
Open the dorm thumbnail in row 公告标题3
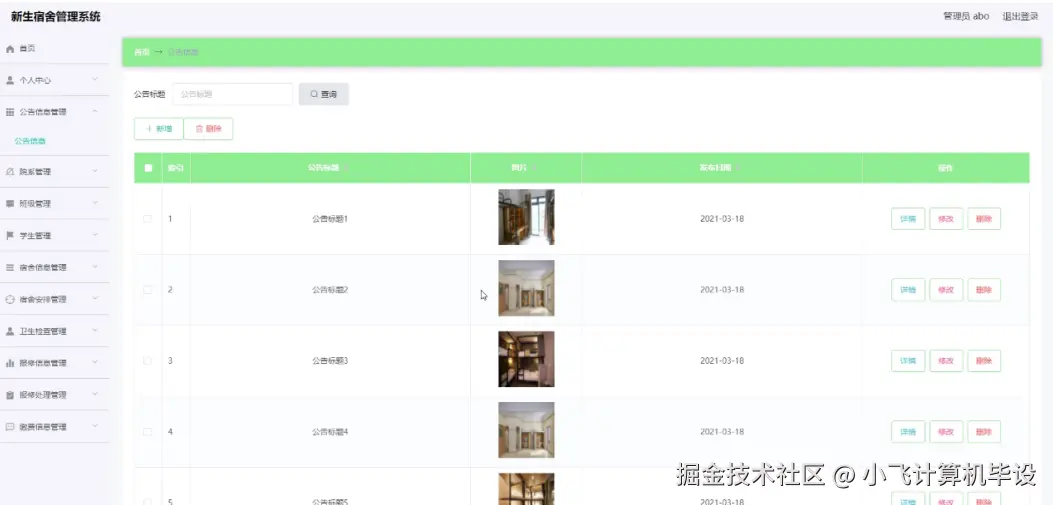(x=526, y=359)
